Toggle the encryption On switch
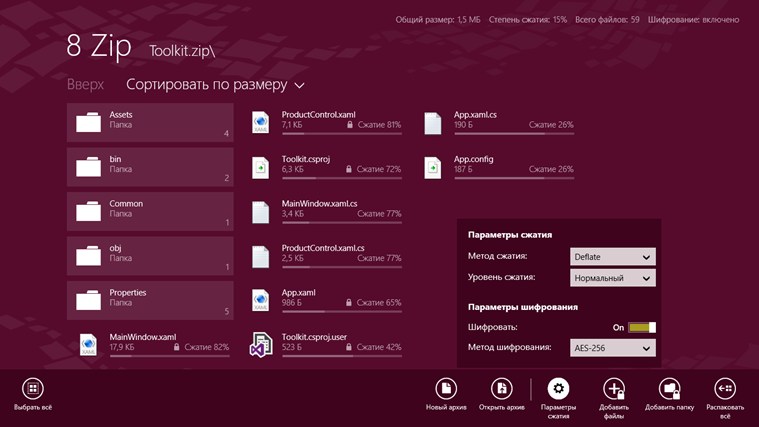Image resolution: width=759 pixels, height=427 pixels. tap(641, 327)
